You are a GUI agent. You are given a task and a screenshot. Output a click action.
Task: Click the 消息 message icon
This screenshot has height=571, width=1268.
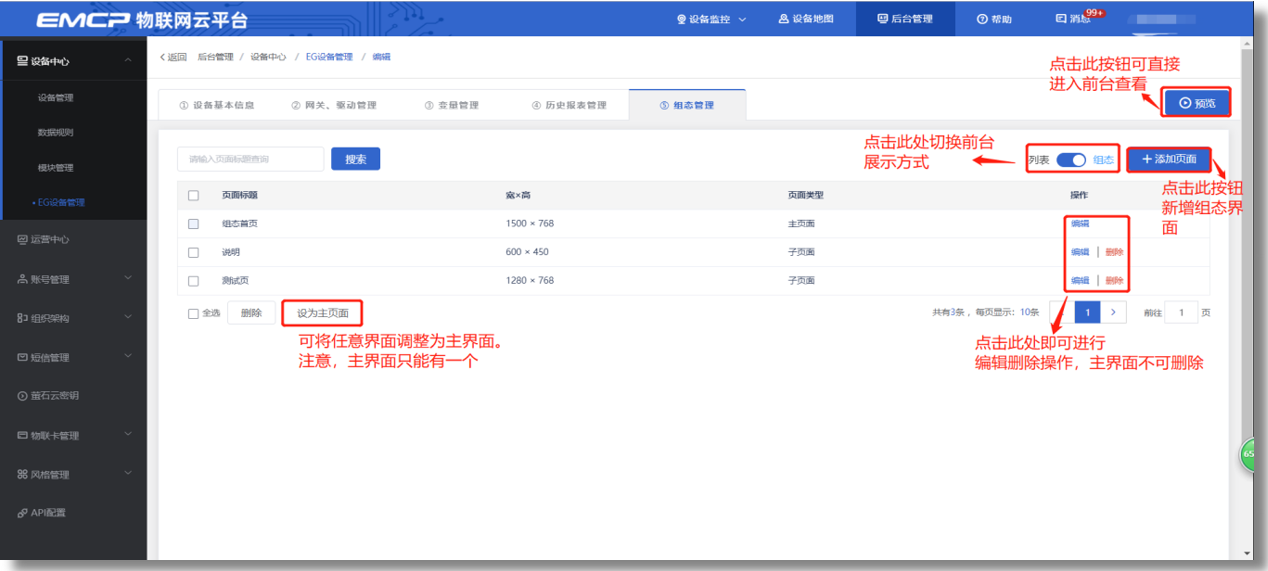point(1060,19)
